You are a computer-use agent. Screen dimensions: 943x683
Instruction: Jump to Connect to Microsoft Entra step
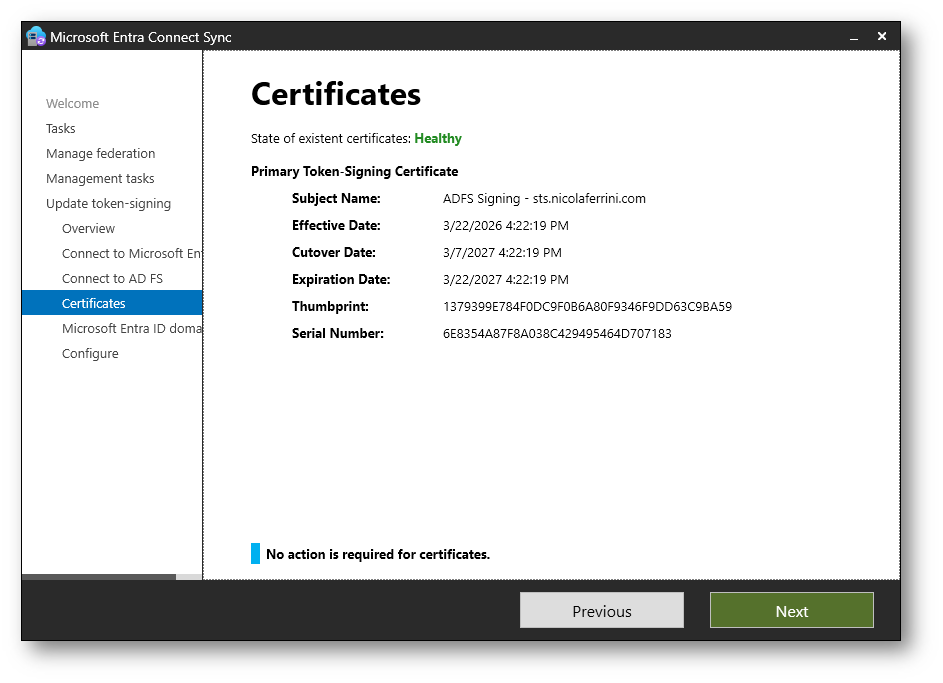point(130,253)
